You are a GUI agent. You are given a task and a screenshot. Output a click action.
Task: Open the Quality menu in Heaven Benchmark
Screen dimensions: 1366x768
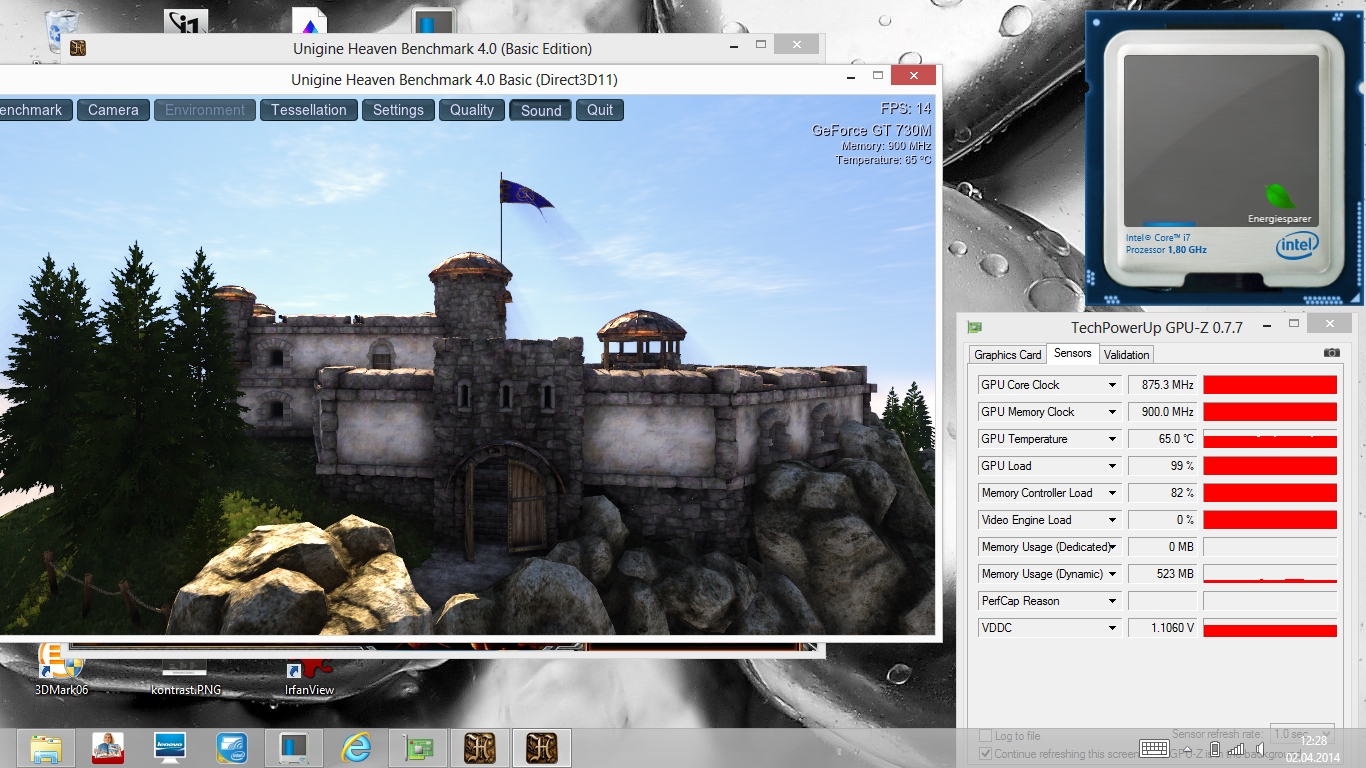tap(472, 110)
